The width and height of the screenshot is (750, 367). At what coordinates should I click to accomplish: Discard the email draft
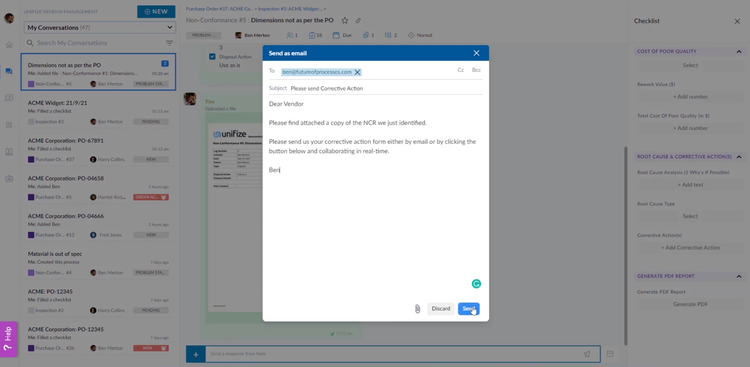coord(441,309)
